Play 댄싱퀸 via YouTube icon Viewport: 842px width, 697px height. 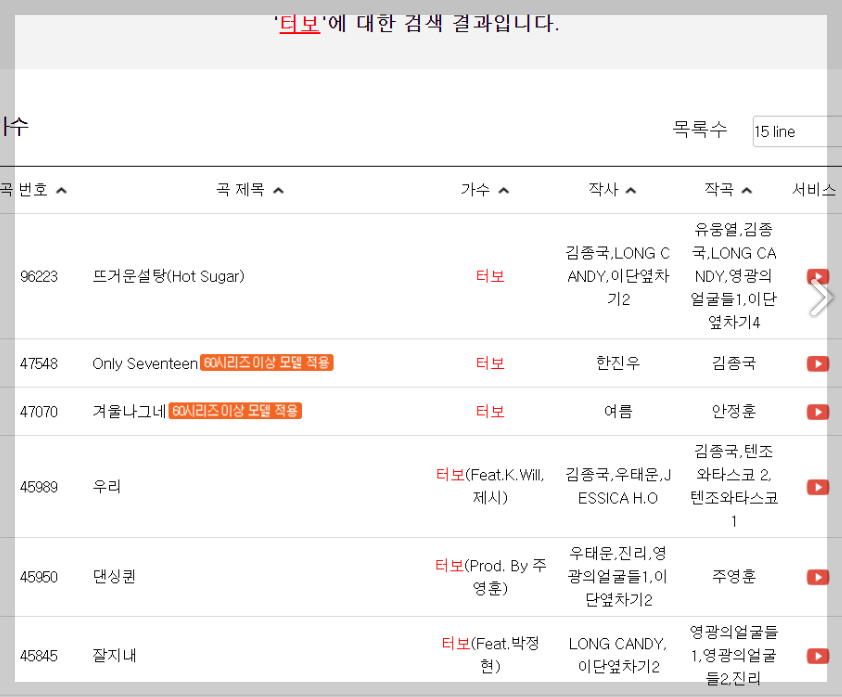[818, 577]
